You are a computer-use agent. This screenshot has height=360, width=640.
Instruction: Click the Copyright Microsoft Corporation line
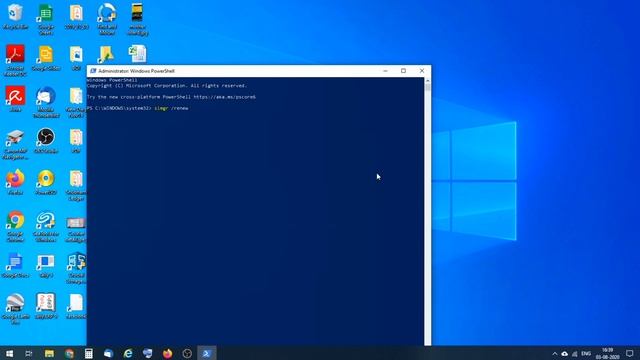point(167,86)
